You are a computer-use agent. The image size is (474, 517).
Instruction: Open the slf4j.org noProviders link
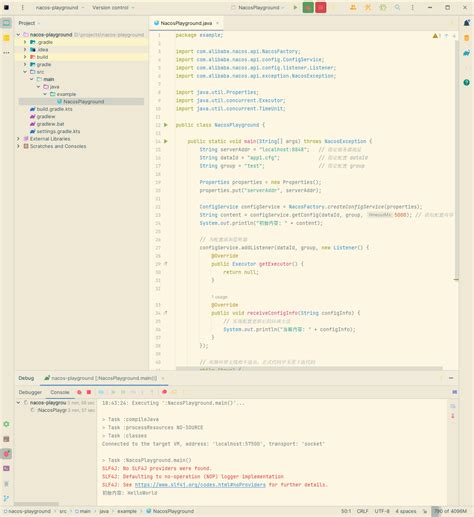[x=200, y=485]
